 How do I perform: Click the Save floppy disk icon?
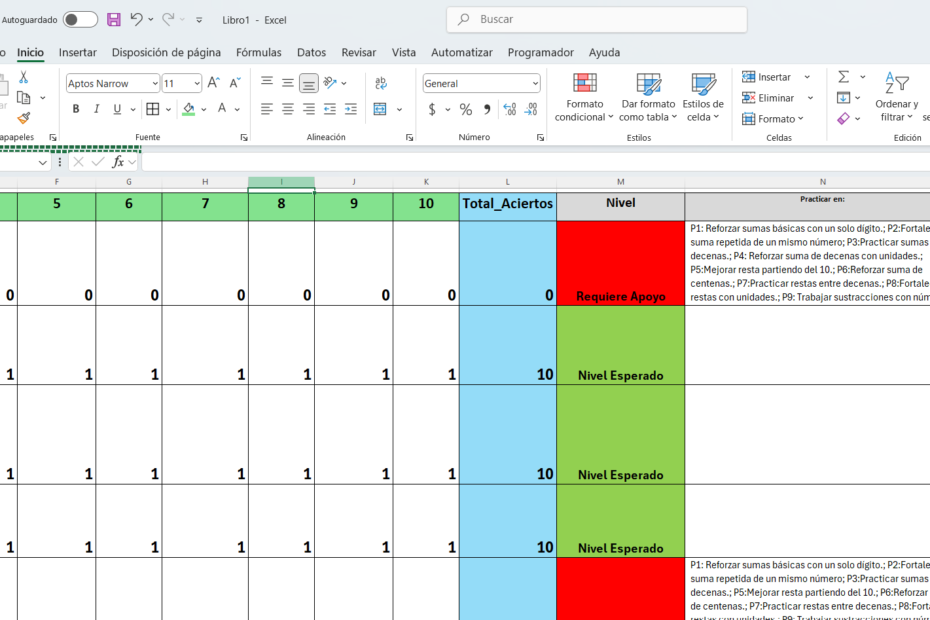point(114,20)
